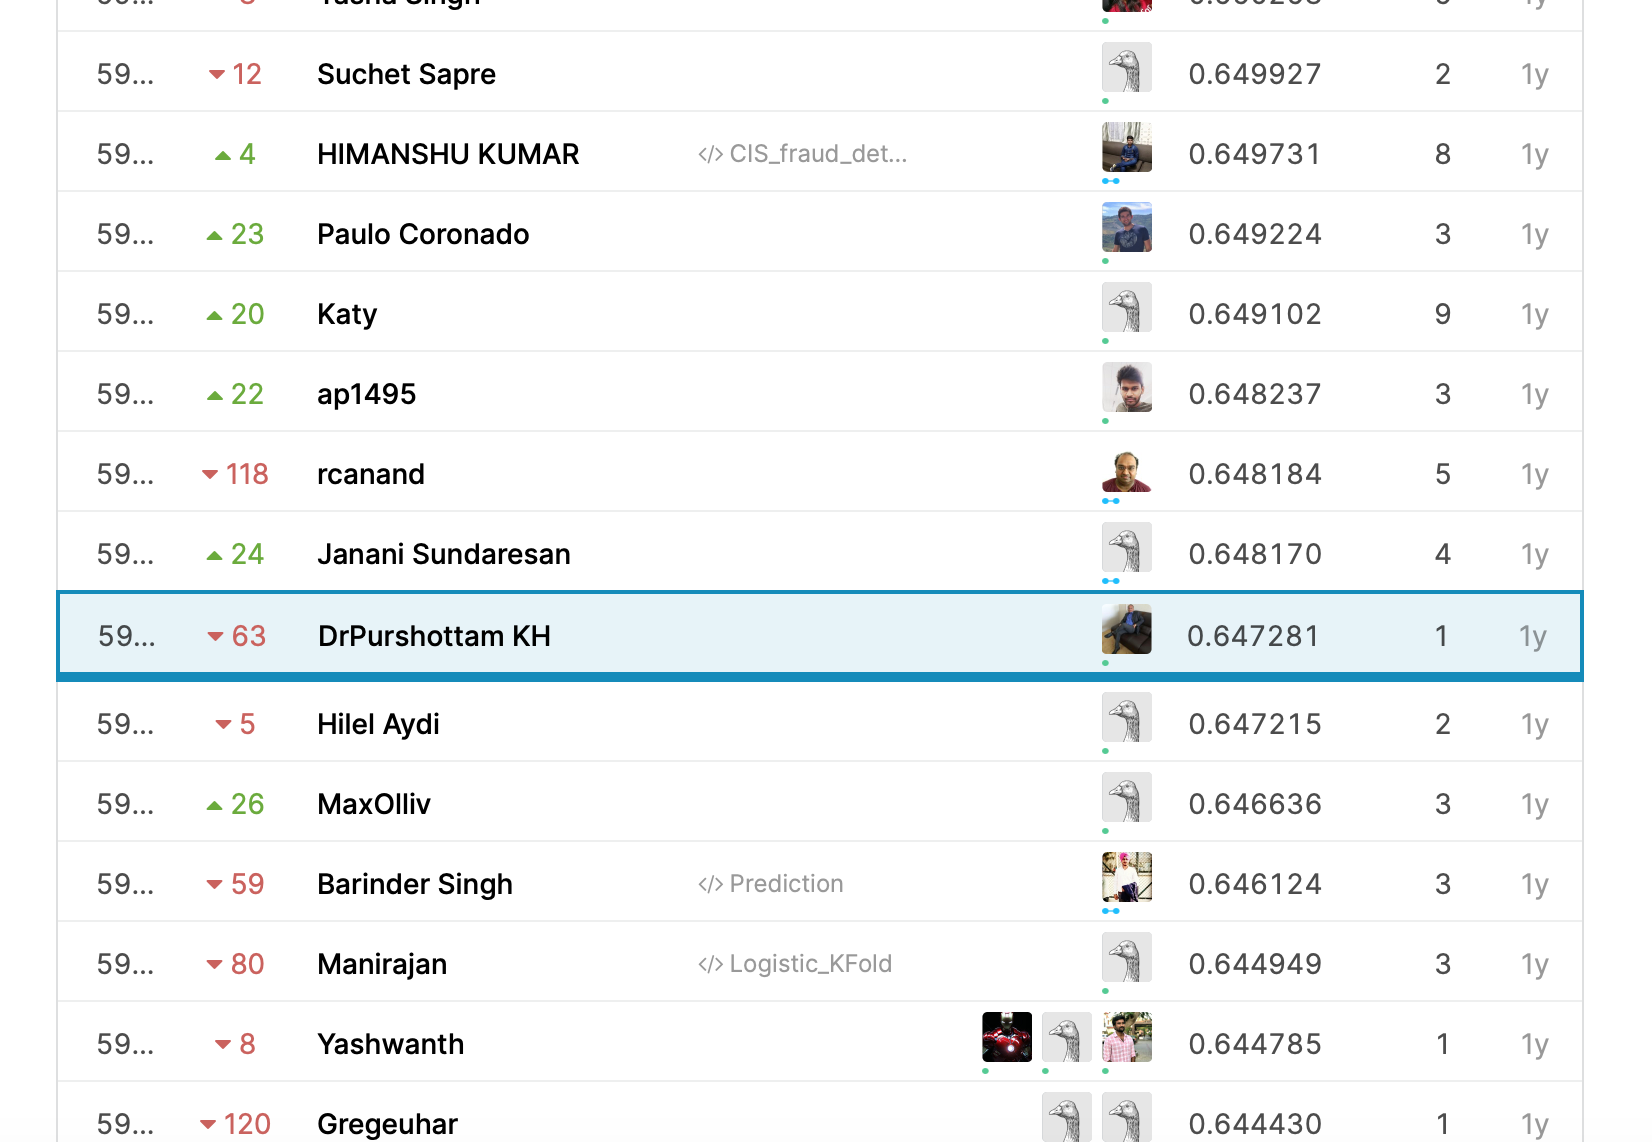Open the CIS_fraud_det... notebook link
Screen dimensions: 1652x1142
(x=803, y=154)
